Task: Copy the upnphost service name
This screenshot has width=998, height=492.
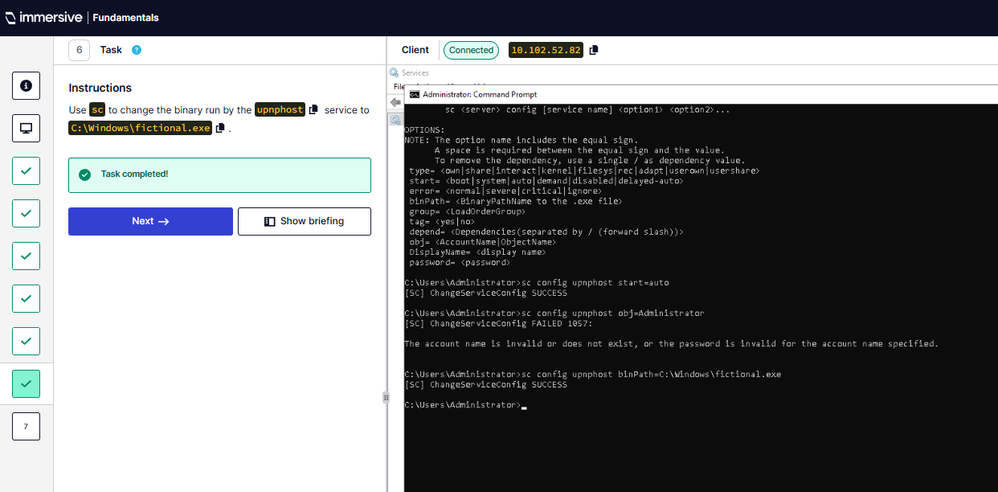Action: 313,110
